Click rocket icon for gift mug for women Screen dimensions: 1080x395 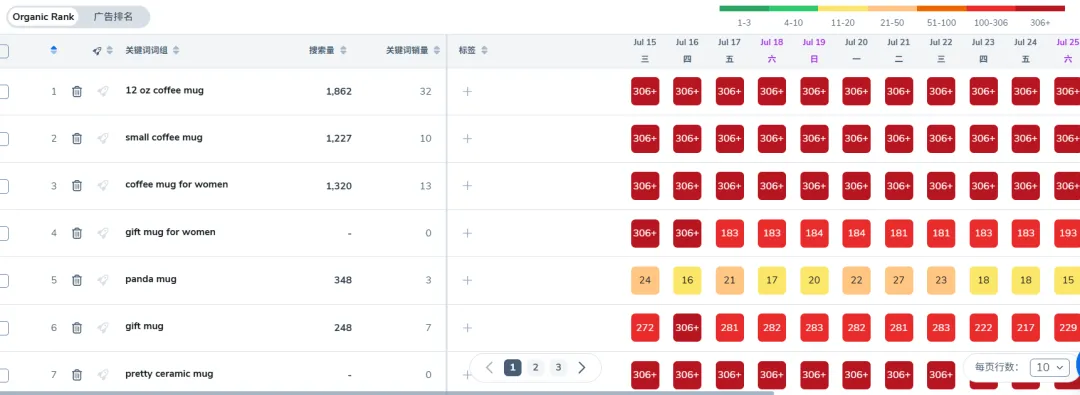pos(103,233)
